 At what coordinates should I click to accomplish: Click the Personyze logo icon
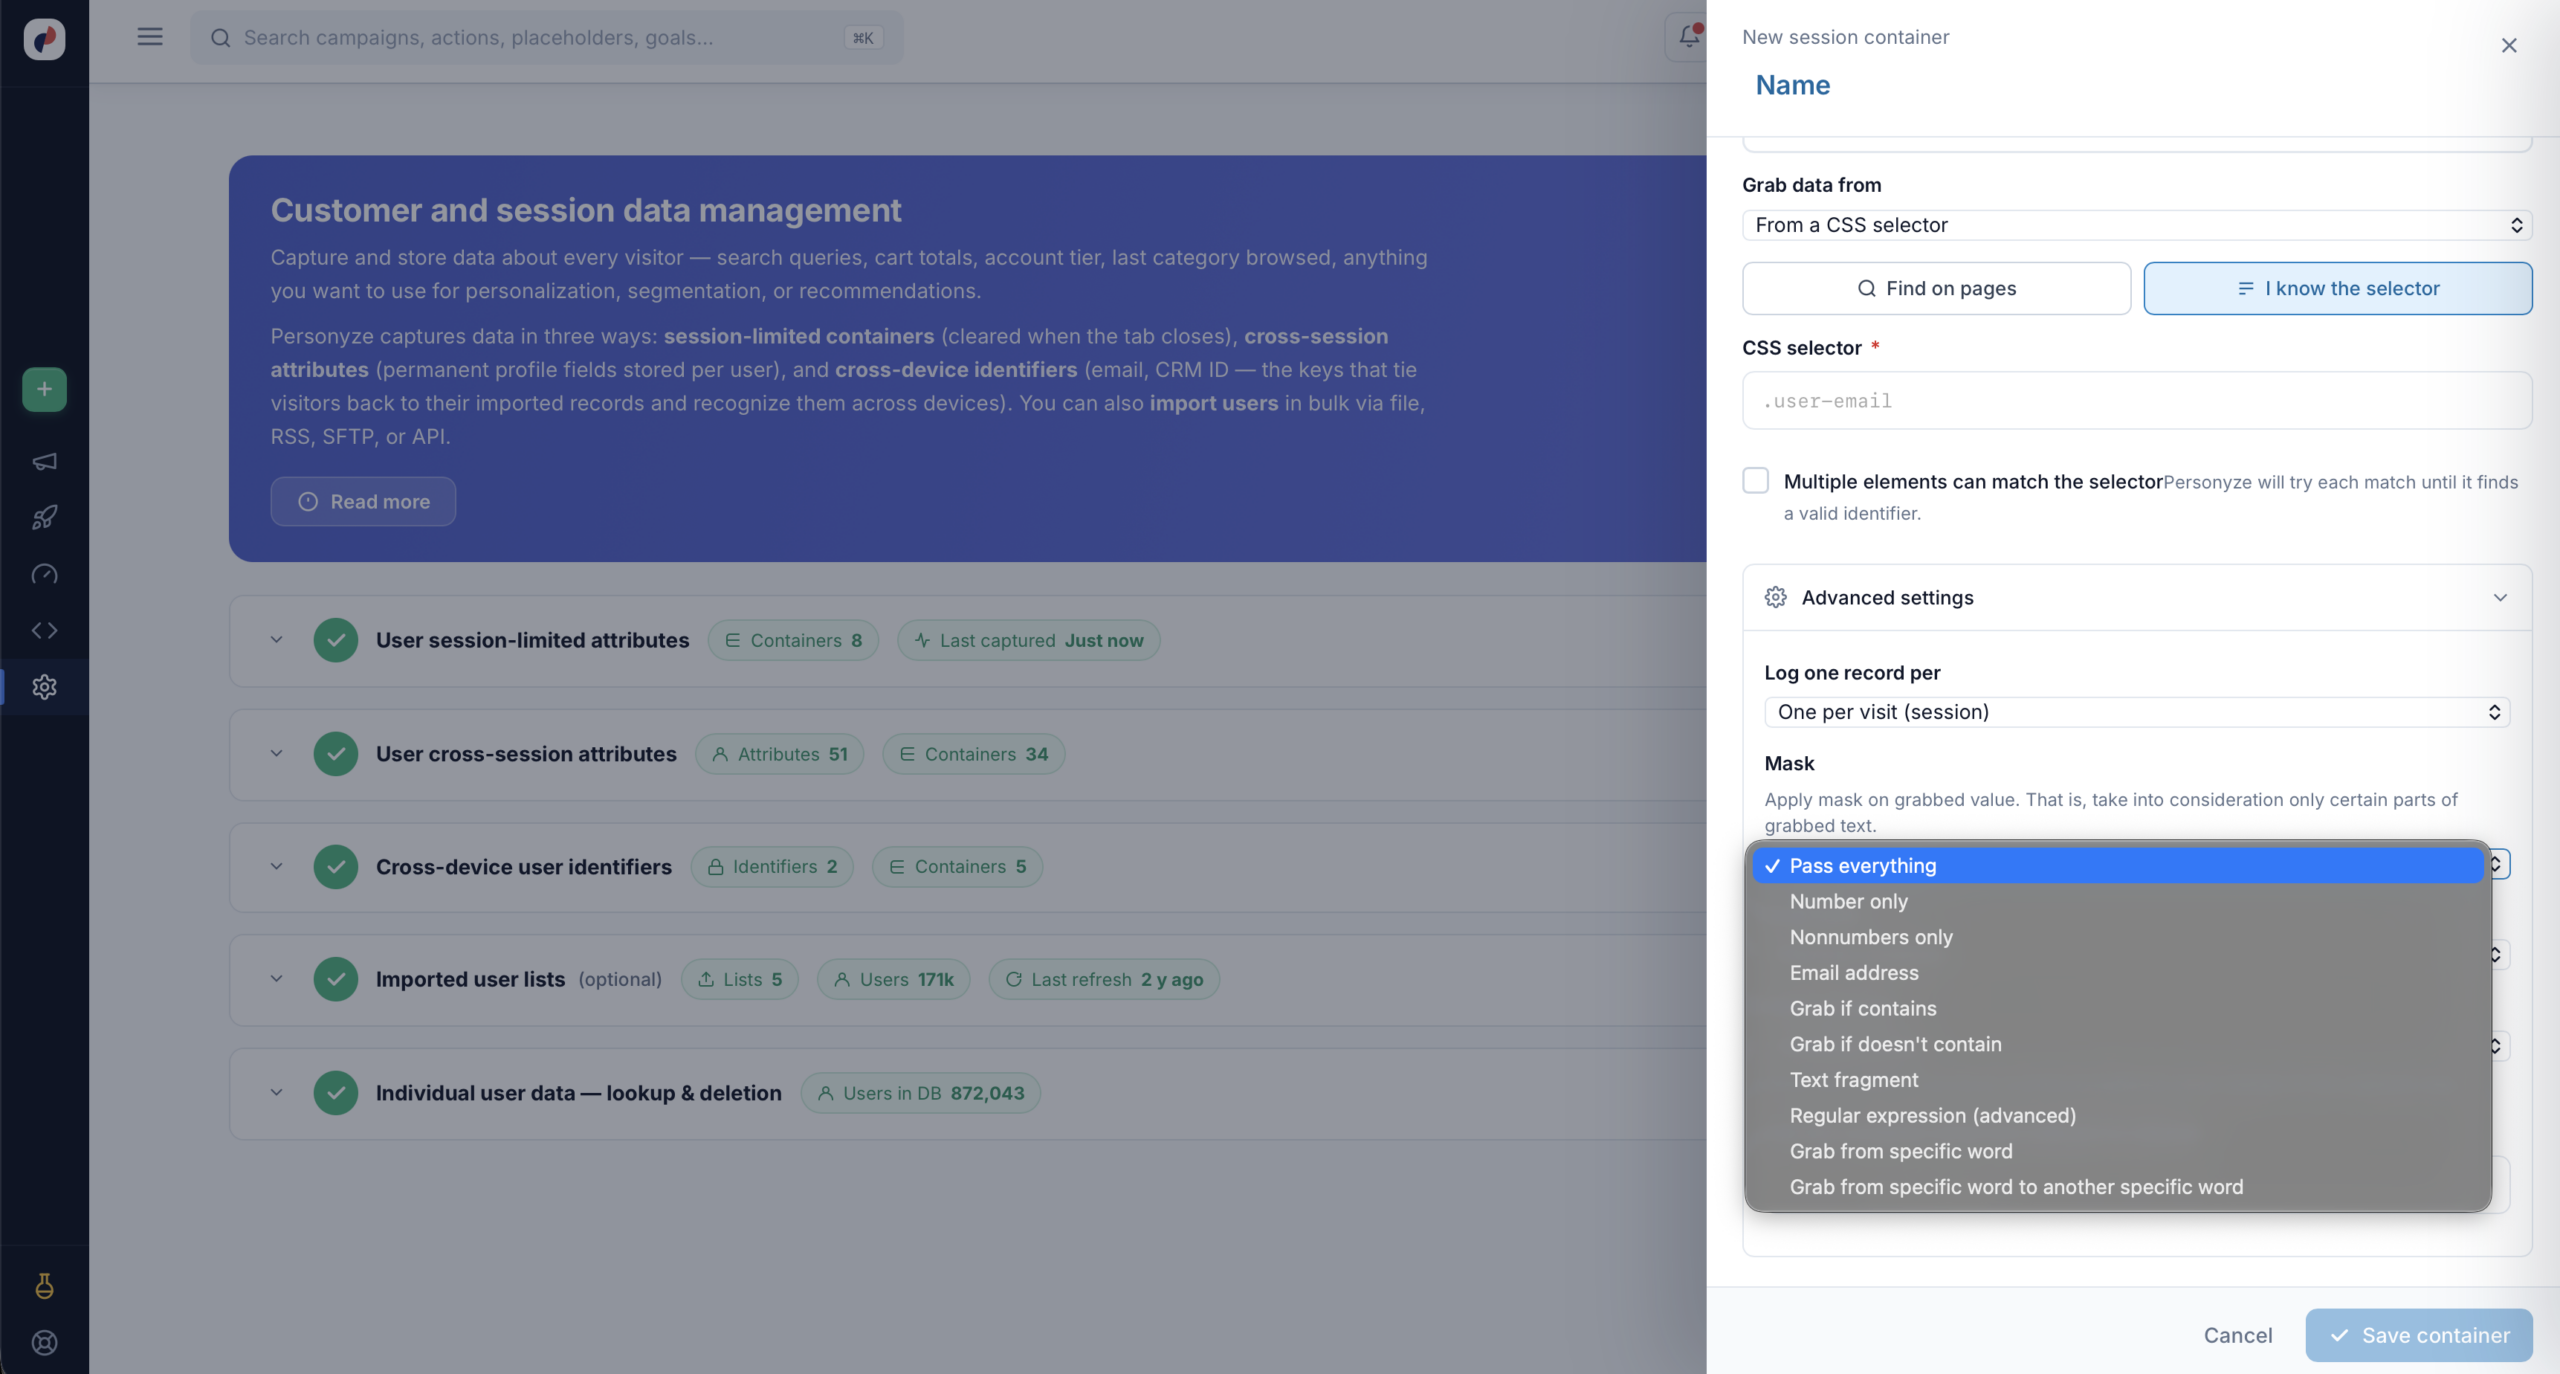tap(44, 39)
